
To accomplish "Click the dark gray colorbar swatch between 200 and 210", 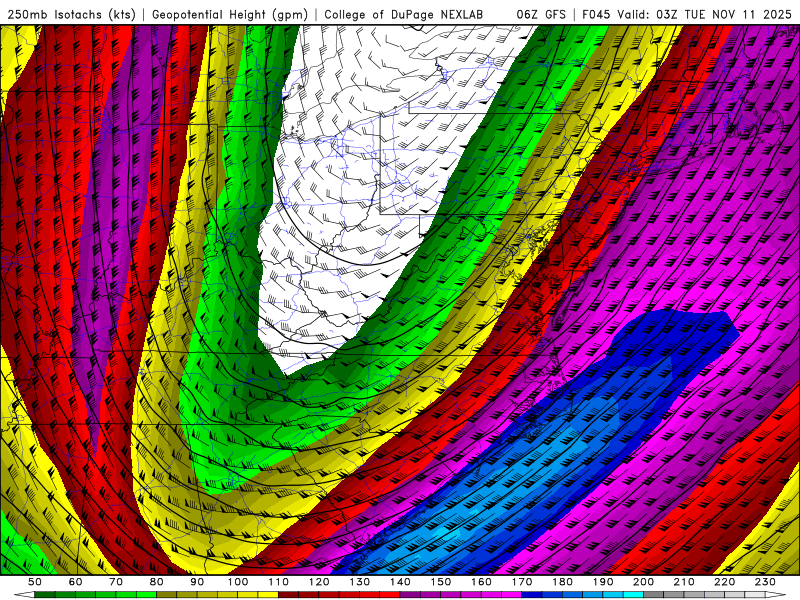I will coord(654,595).
